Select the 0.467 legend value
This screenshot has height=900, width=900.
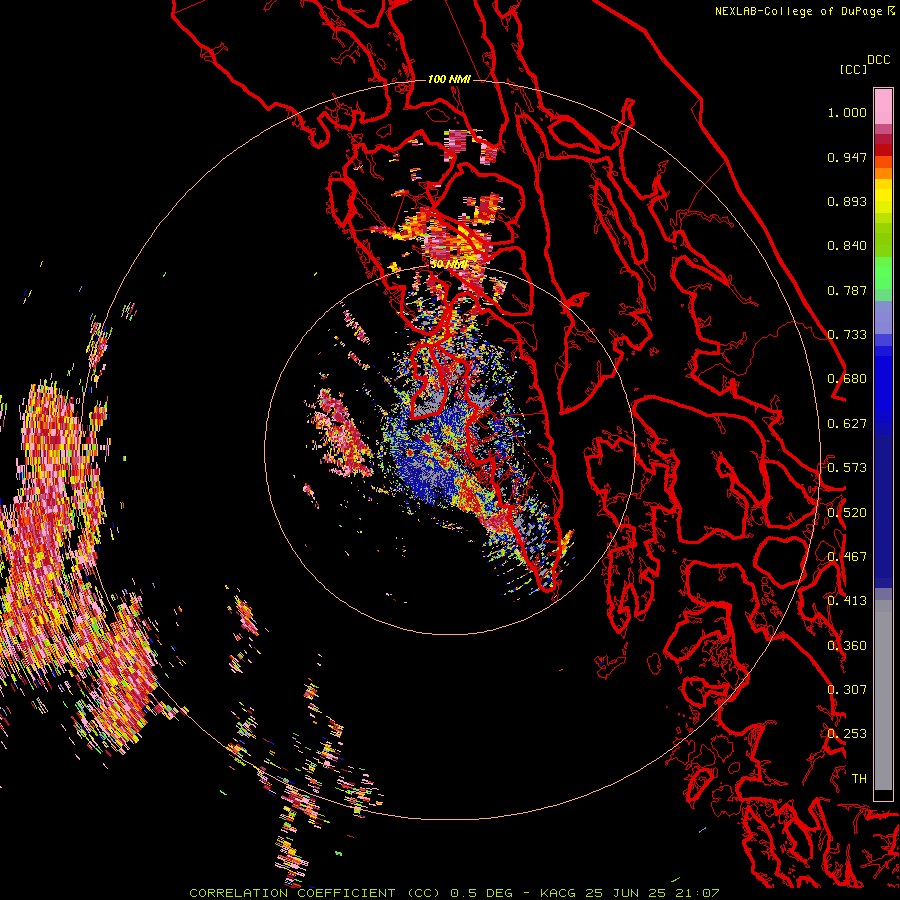pyautogui.click(x=847, y=557)
